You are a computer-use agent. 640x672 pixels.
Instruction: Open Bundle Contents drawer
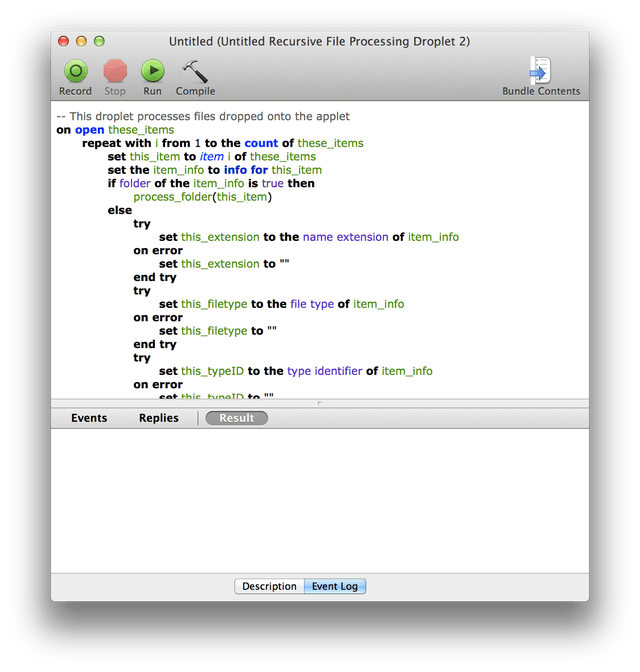click(x=540, y=71)
